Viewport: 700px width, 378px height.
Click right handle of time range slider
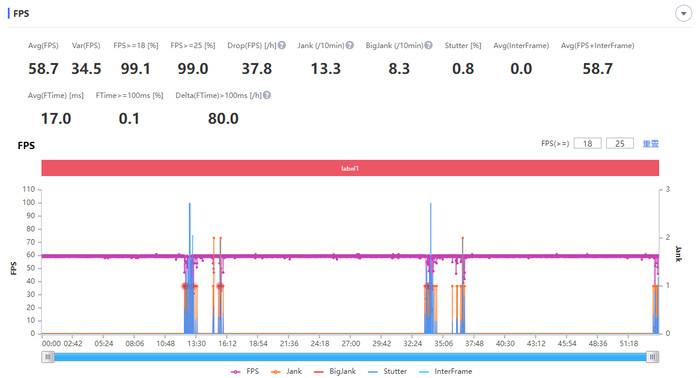[653, 357]
